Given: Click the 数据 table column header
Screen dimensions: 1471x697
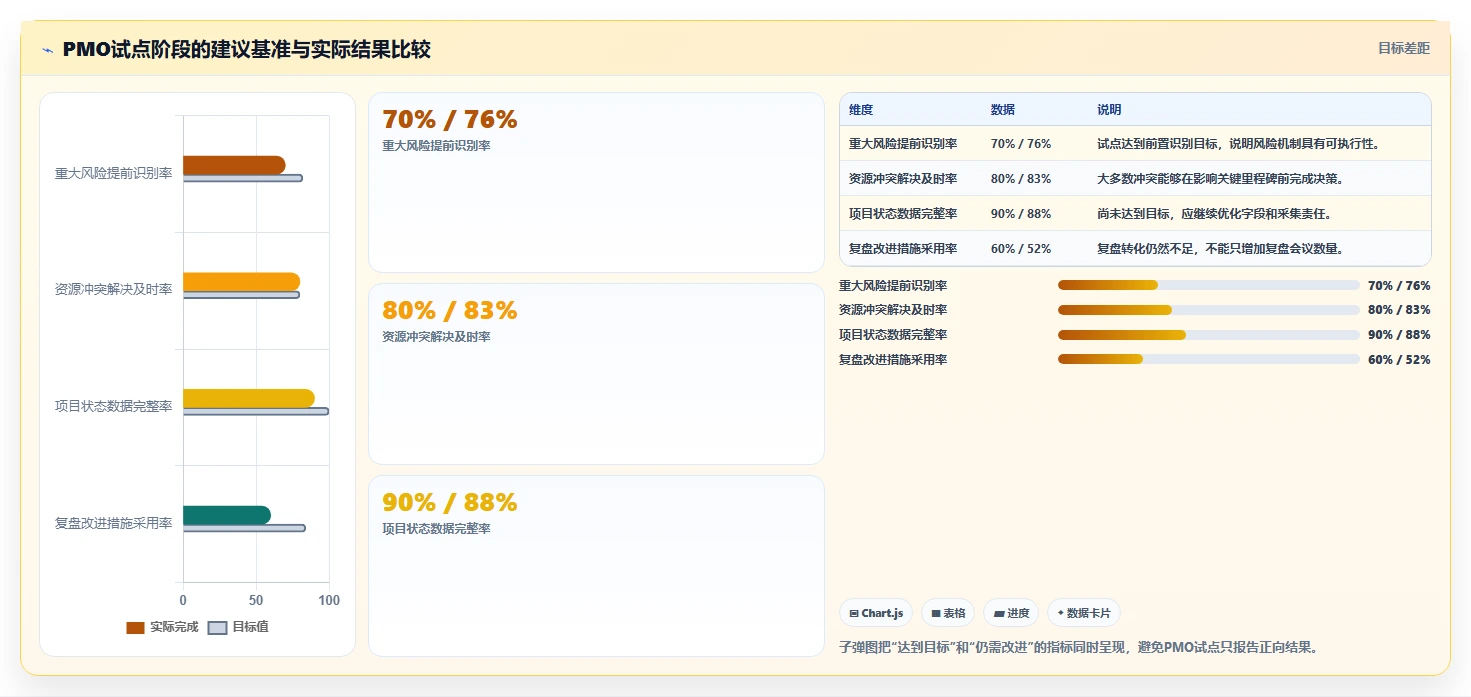Looking at the screenshot, I should pyautogui.click(x=1003, y=110).
